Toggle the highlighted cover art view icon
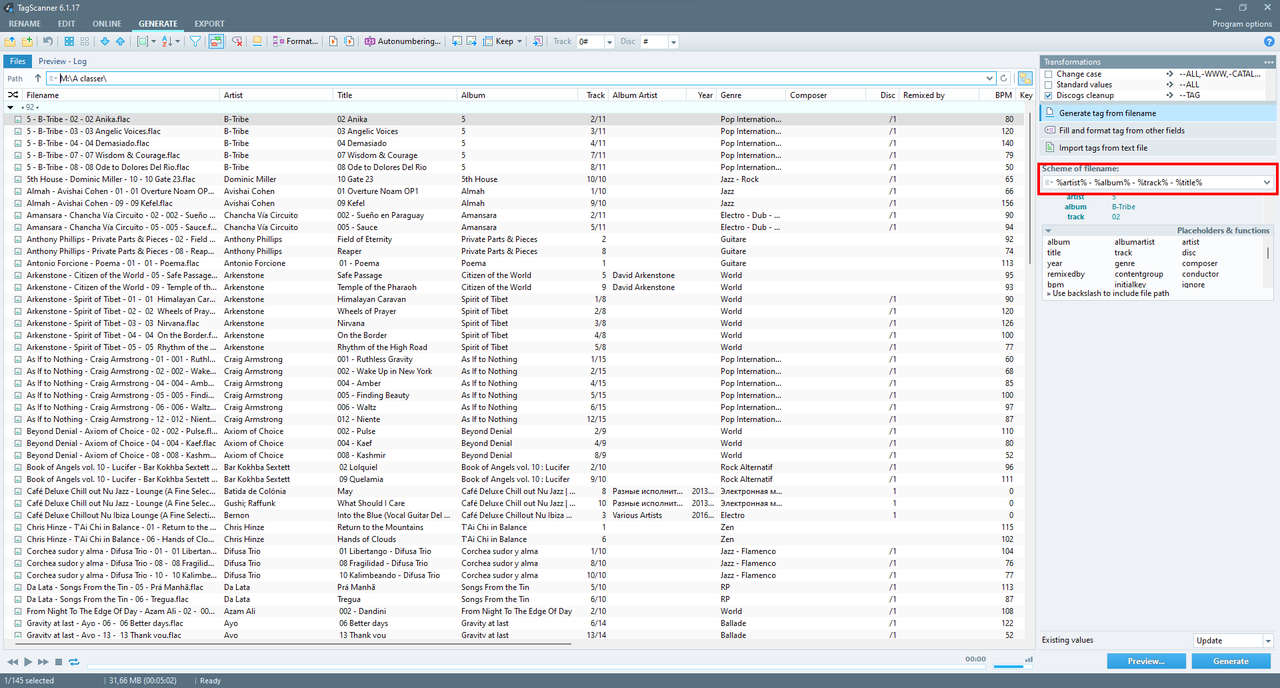The width and height of the screenshot is (1280, 688). tap(216, 42)
